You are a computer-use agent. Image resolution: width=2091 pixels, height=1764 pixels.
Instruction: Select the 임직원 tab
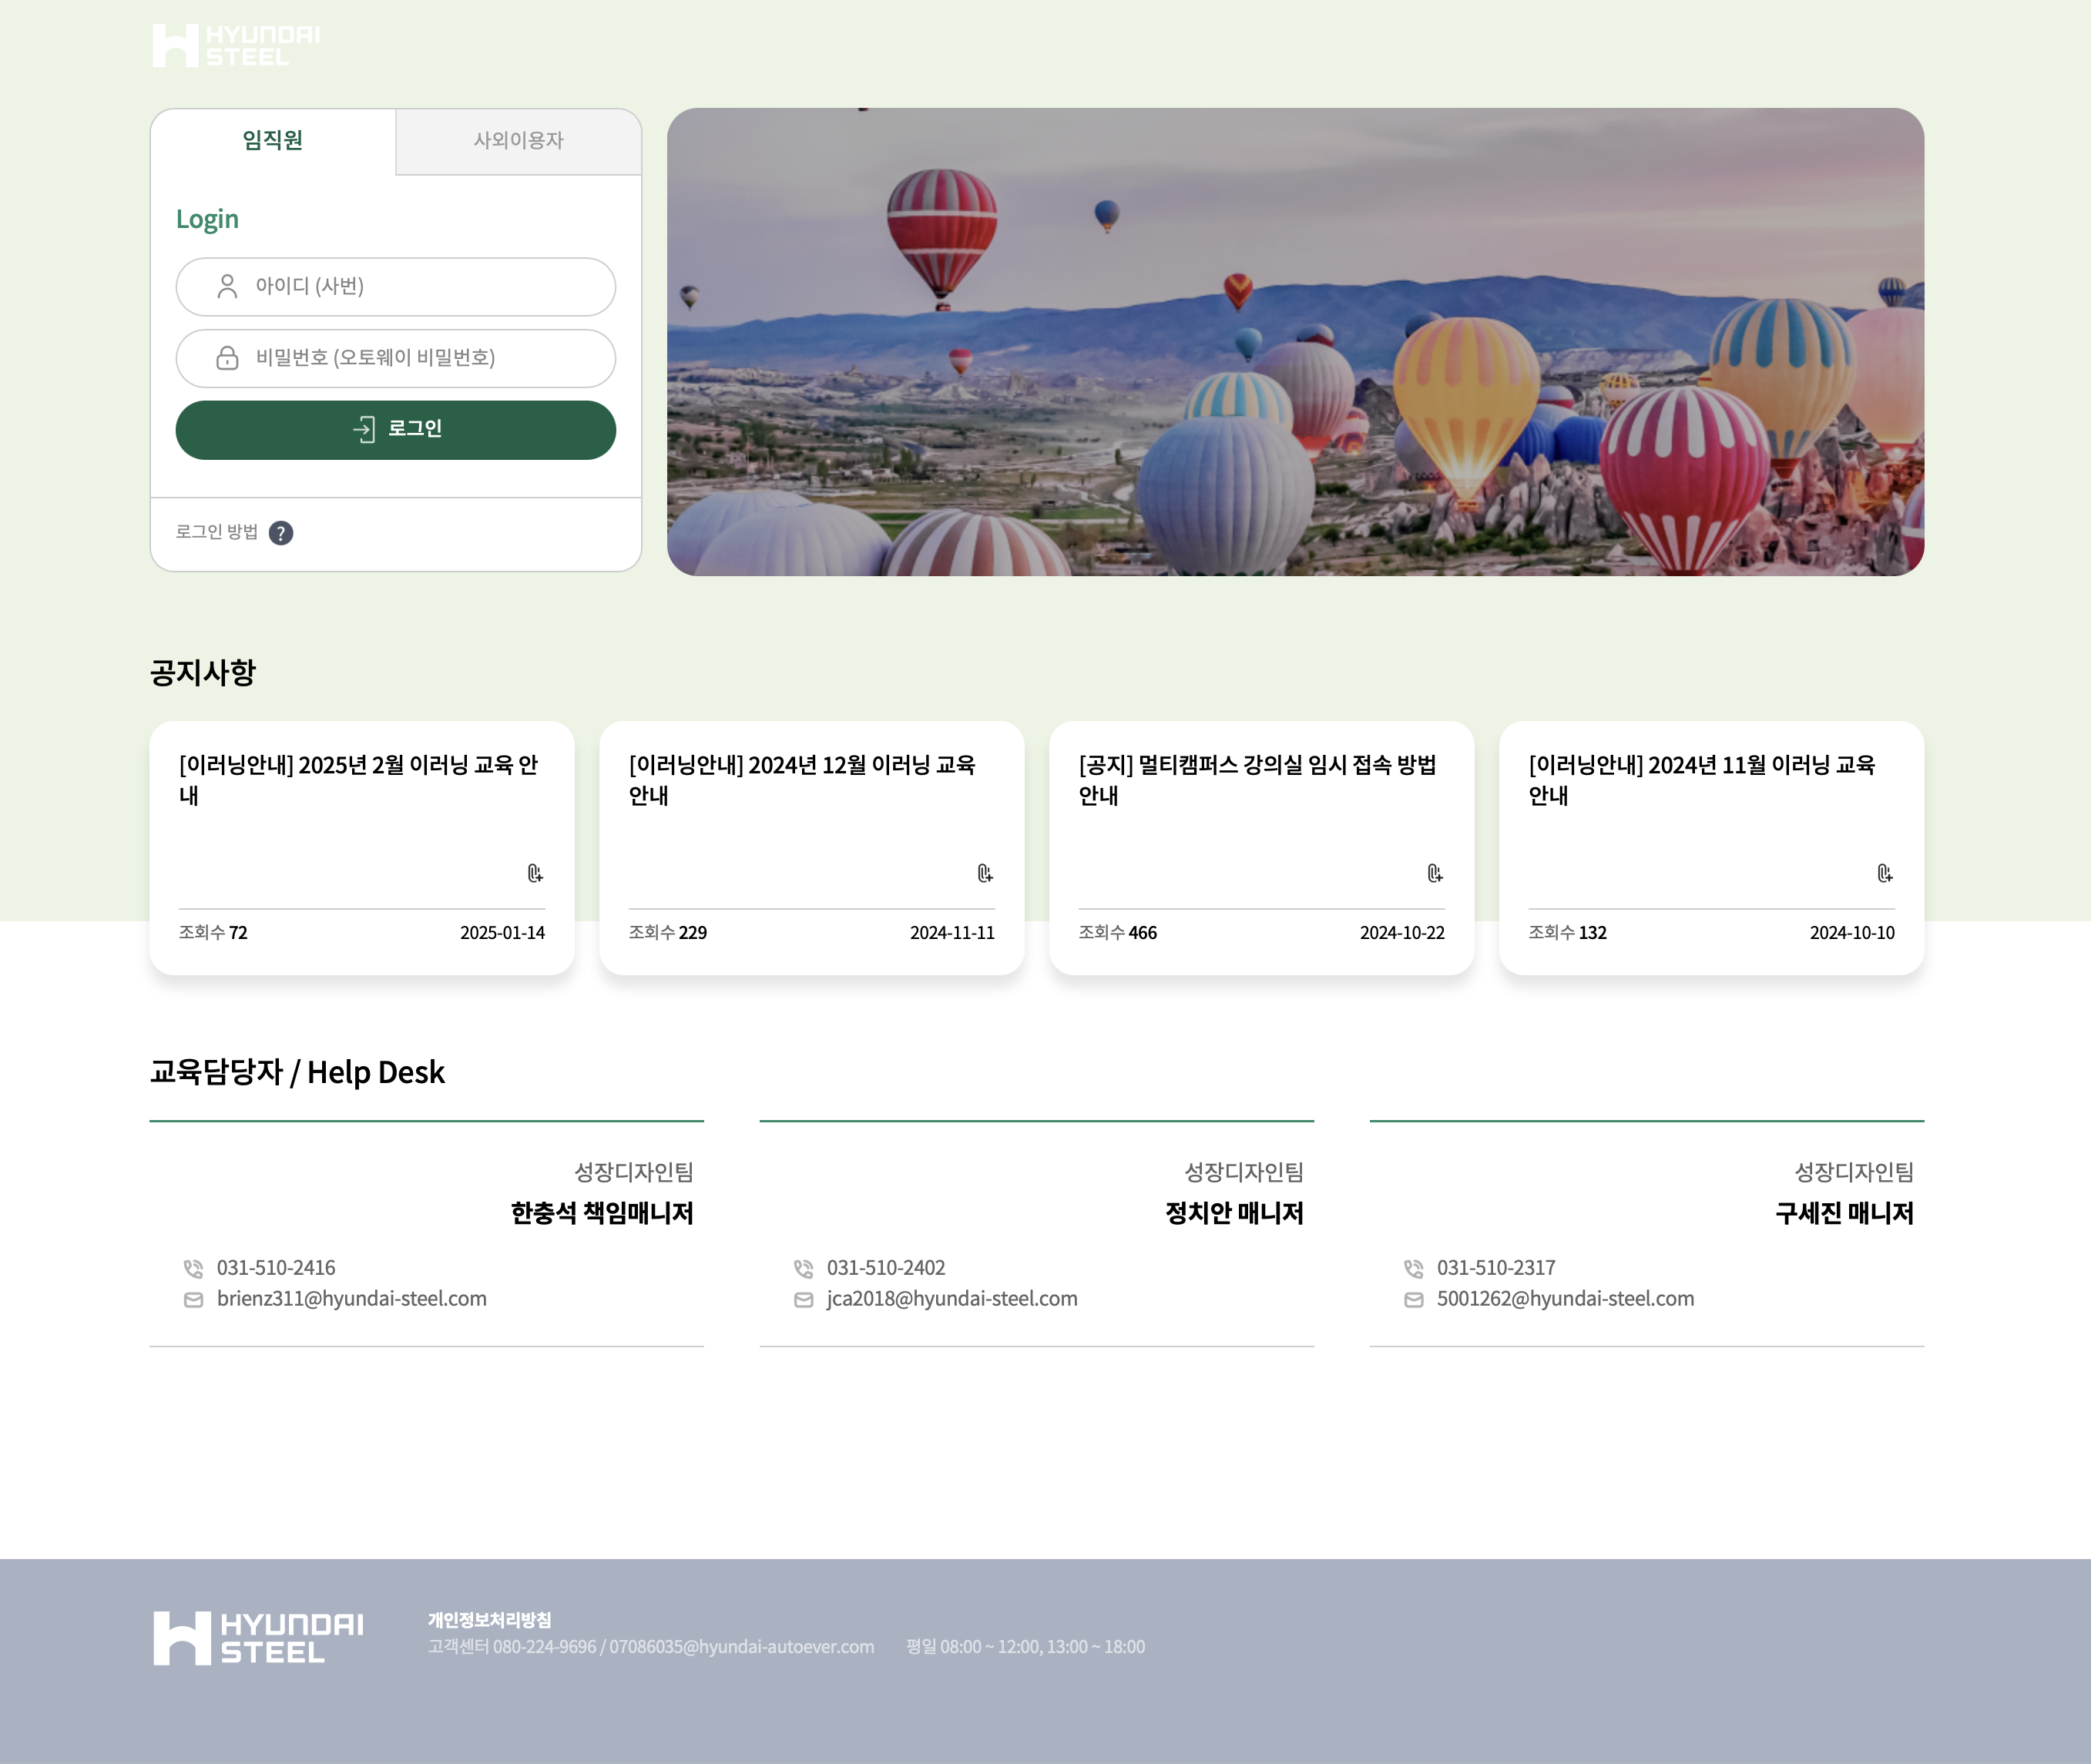272,141
